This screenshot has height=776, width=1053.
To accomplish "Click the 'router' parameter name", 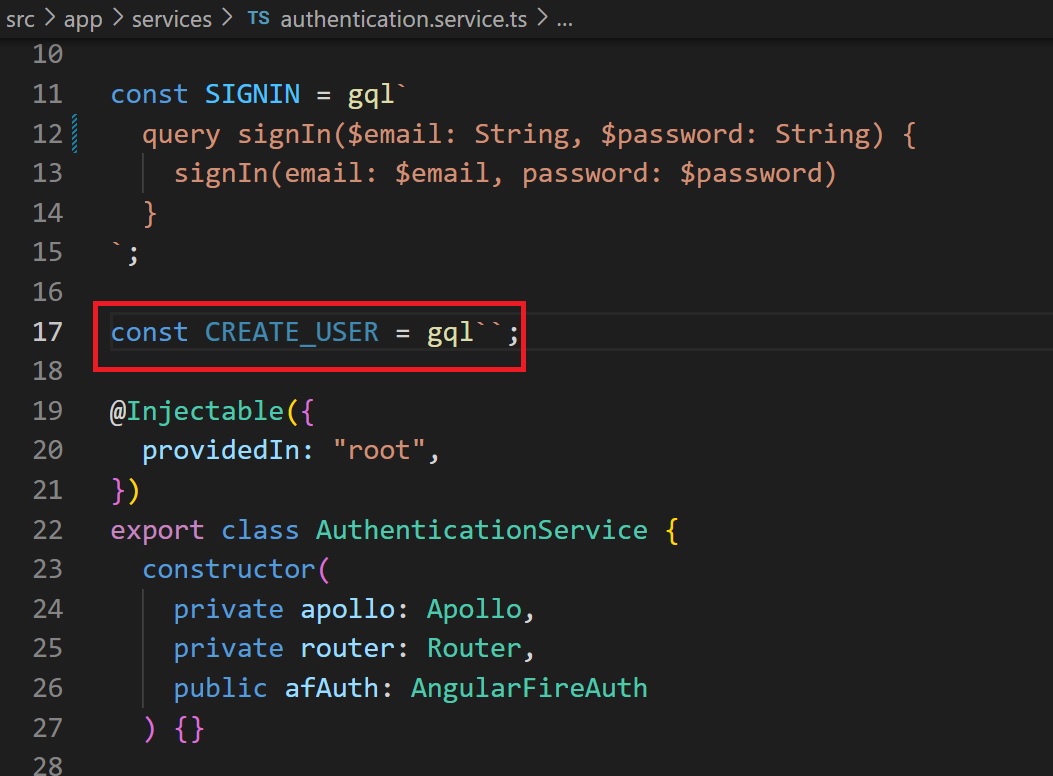I will [x=347, y=648].
